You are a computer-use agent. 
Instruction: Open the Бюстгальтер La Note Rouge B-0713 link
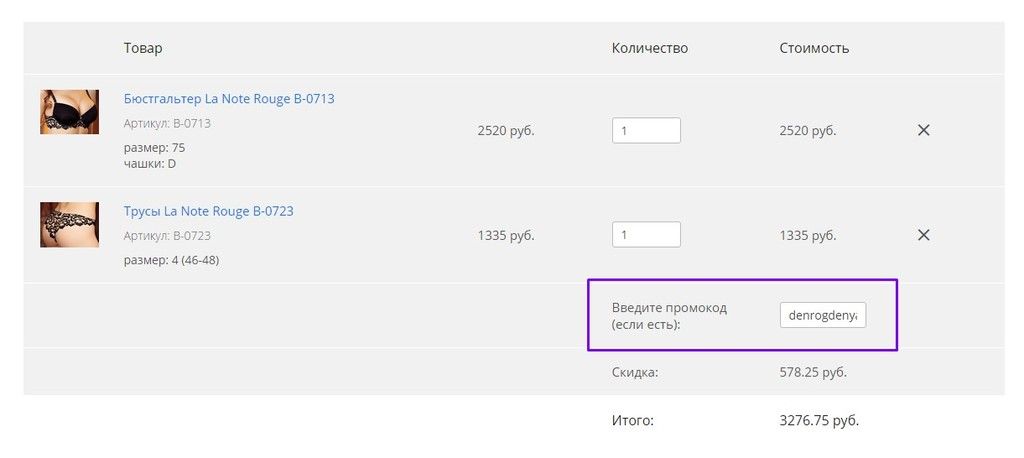(229, 99)
